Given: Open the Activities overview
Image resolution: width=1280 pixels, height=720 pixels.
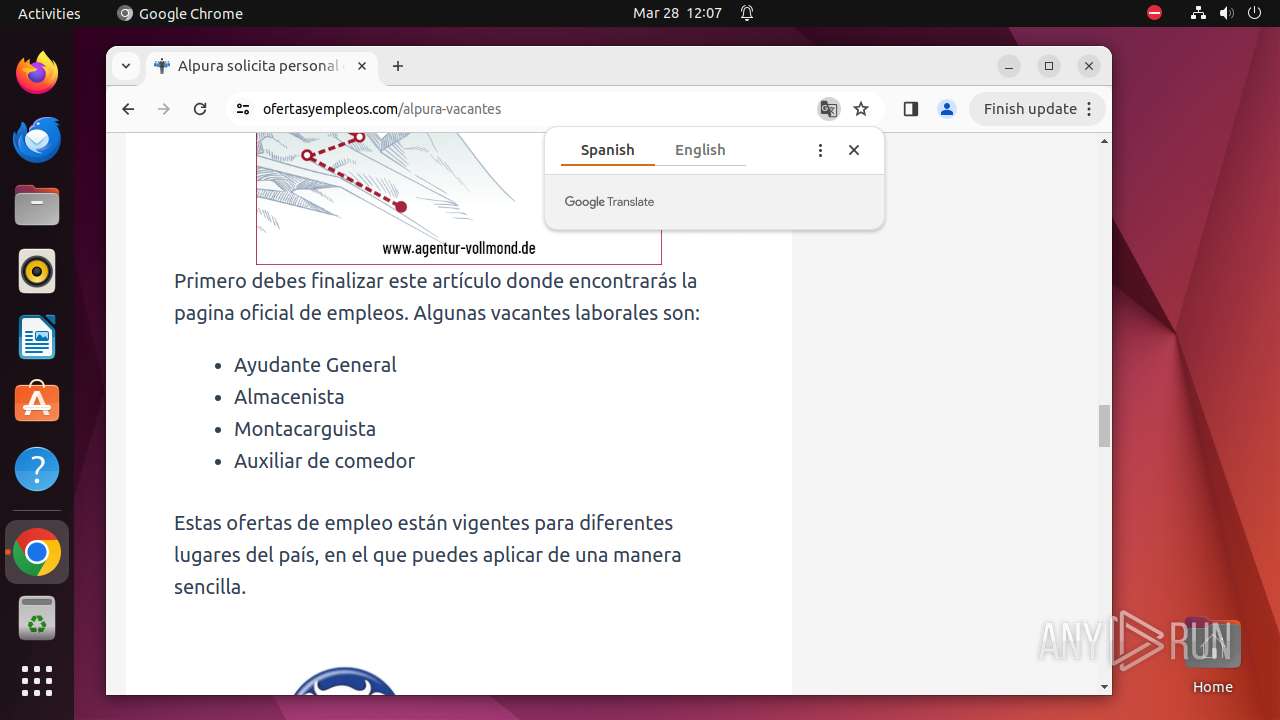Looking at the screenshot, I should pos(49,13).
